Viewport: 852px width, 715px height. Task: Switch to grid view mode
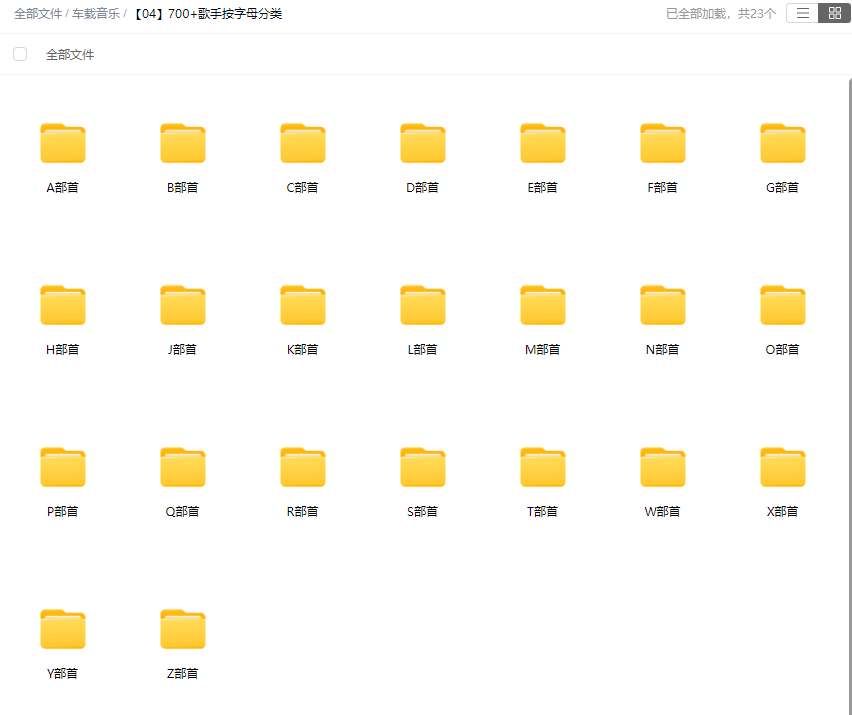(x=835, y=13)
